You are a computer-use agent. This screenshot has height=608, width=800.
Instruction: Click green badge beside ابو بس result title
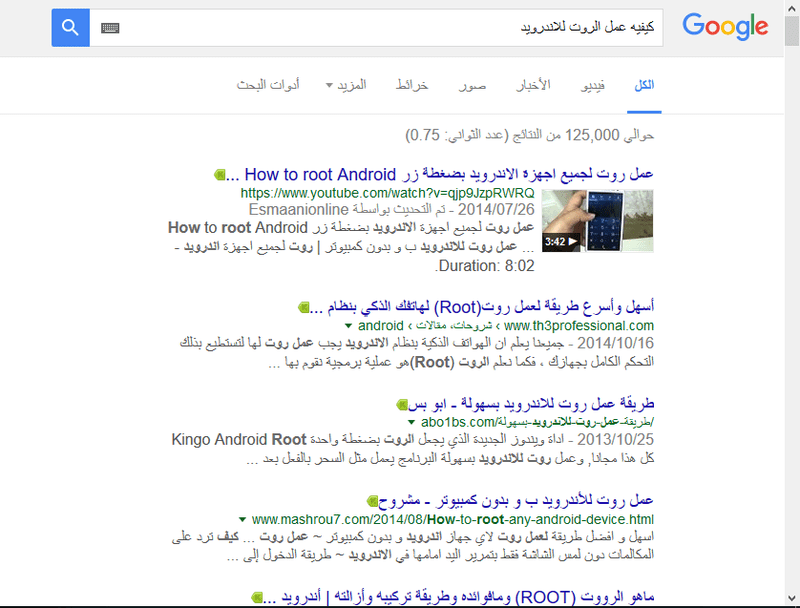[402, 405]
